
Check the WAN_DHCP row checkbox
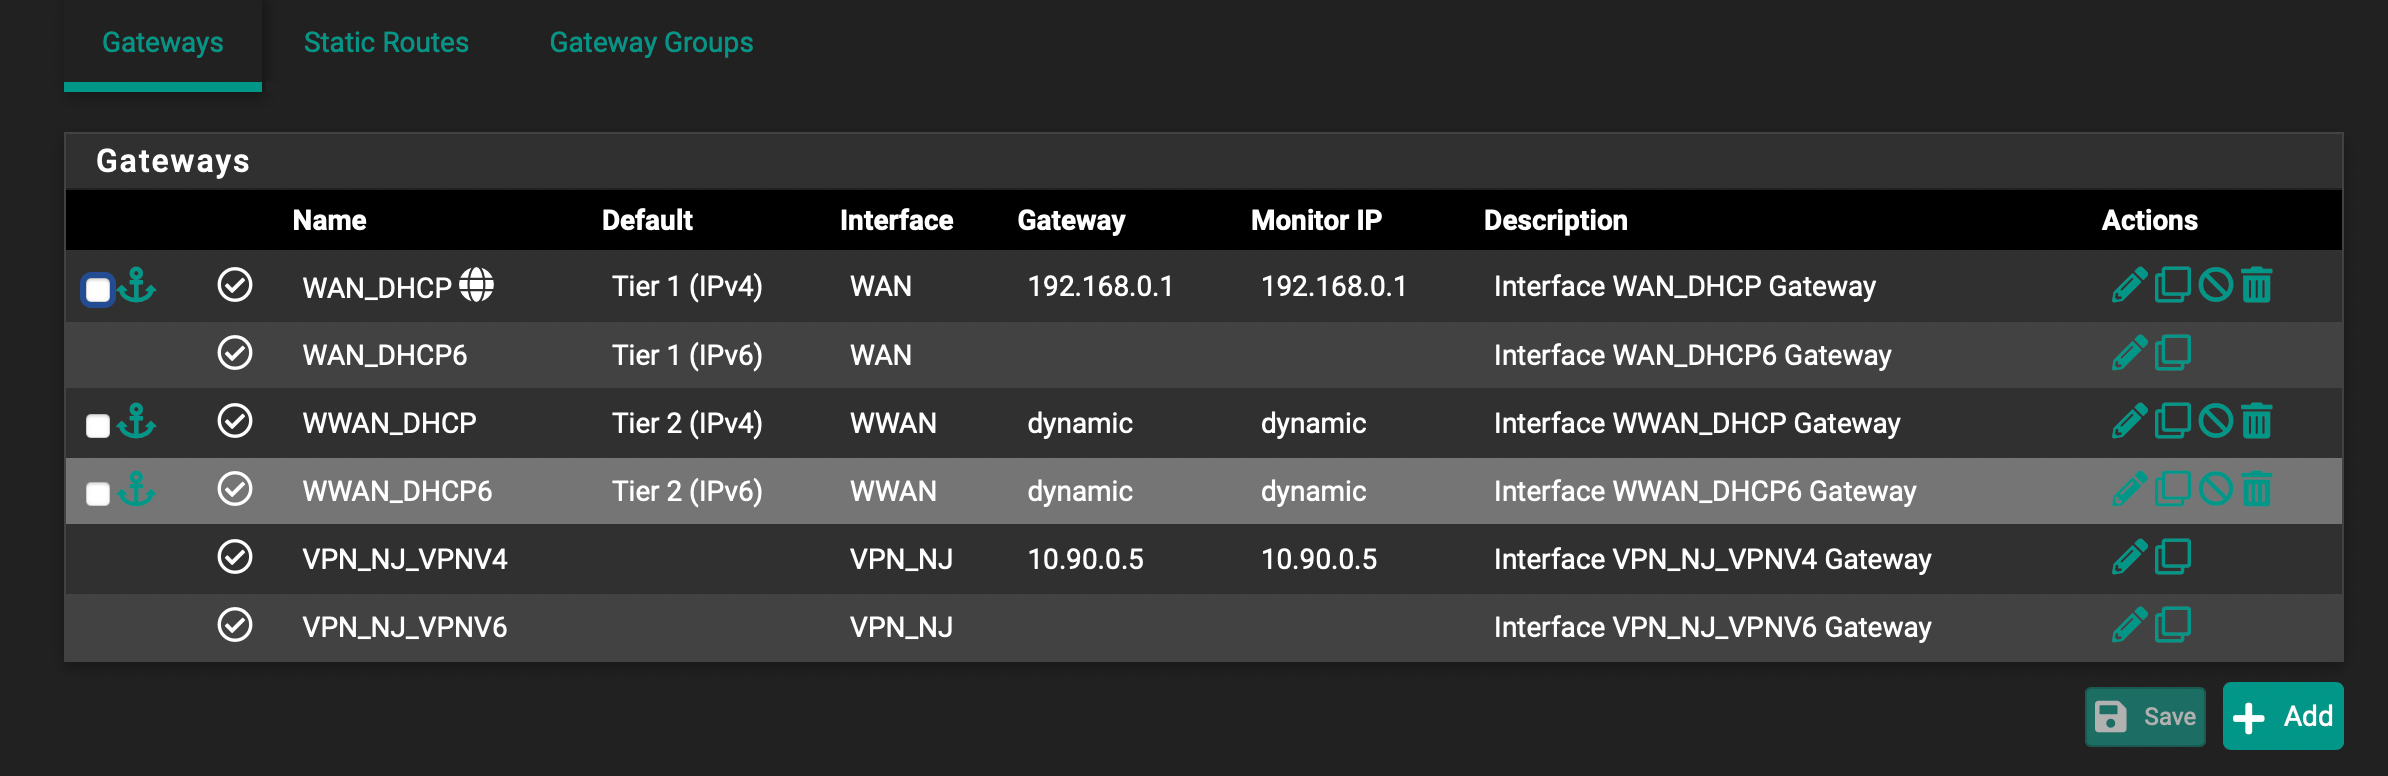pos(98,290)
